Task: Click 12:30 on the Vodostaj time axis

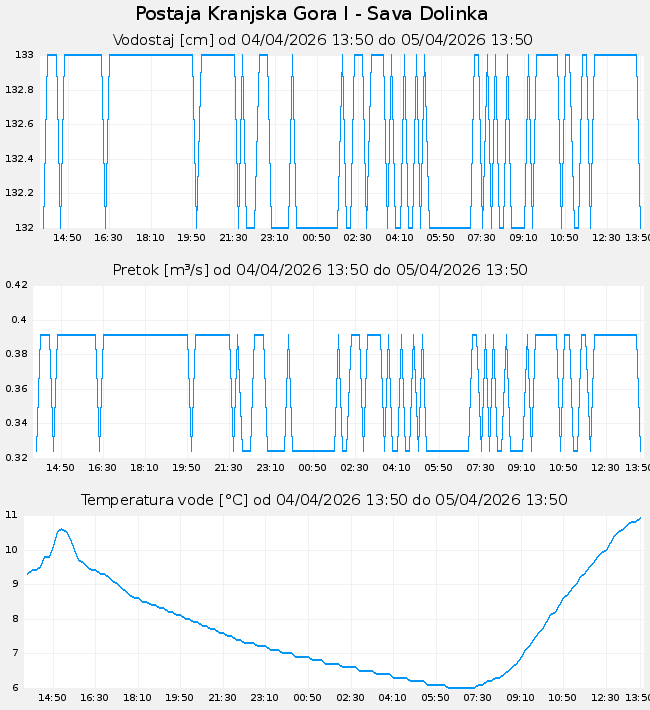Action: [607, 237]
